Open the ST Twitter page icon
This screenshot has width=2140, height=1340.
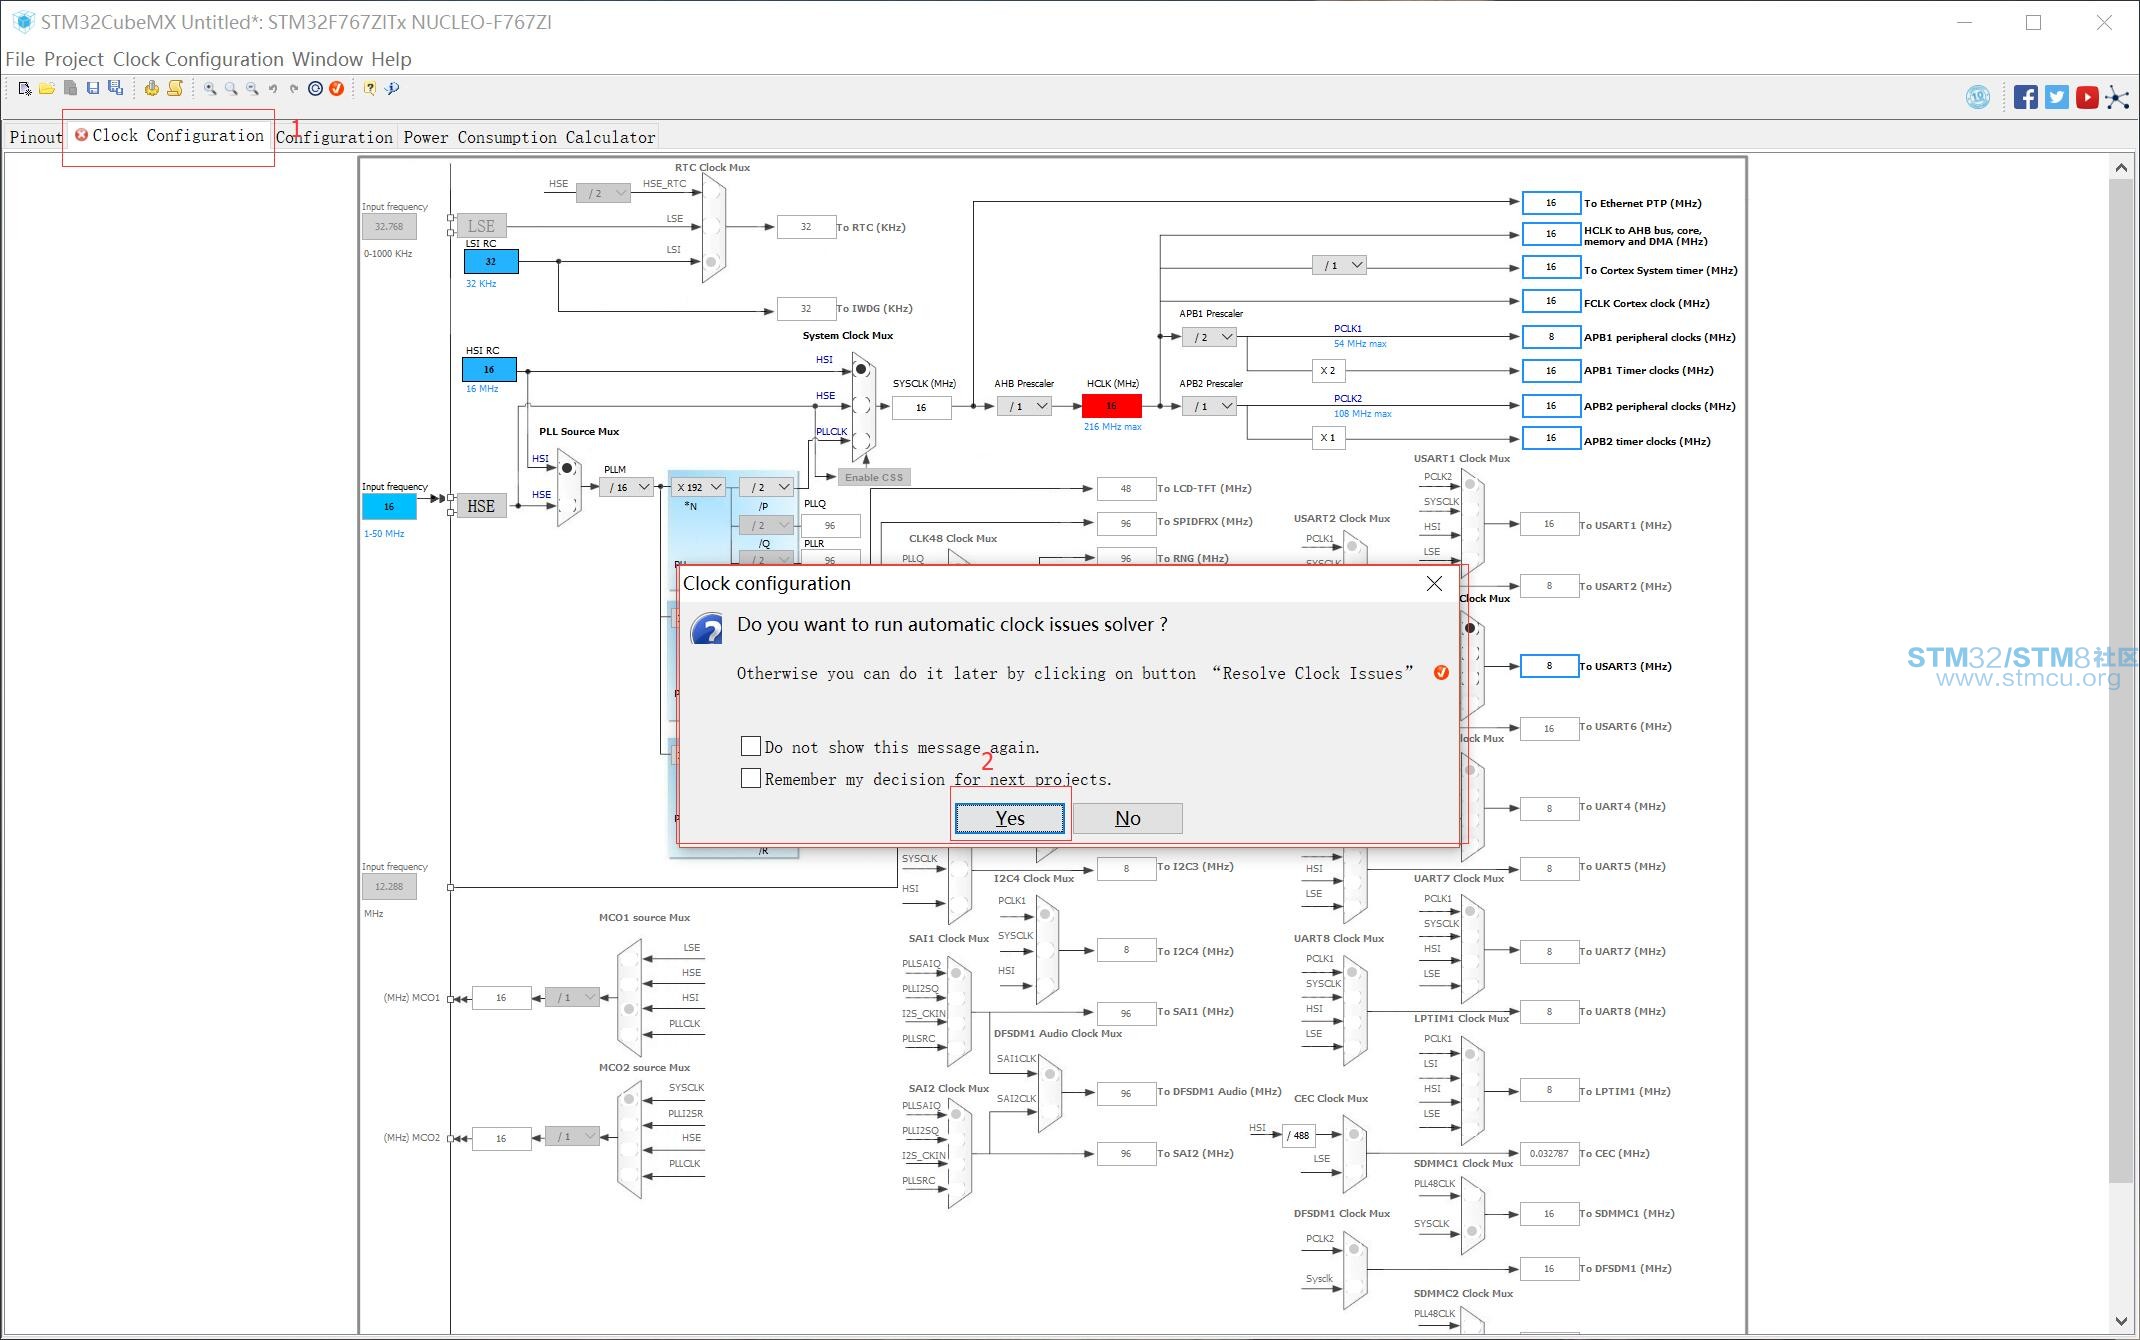tap(2056, 97)
